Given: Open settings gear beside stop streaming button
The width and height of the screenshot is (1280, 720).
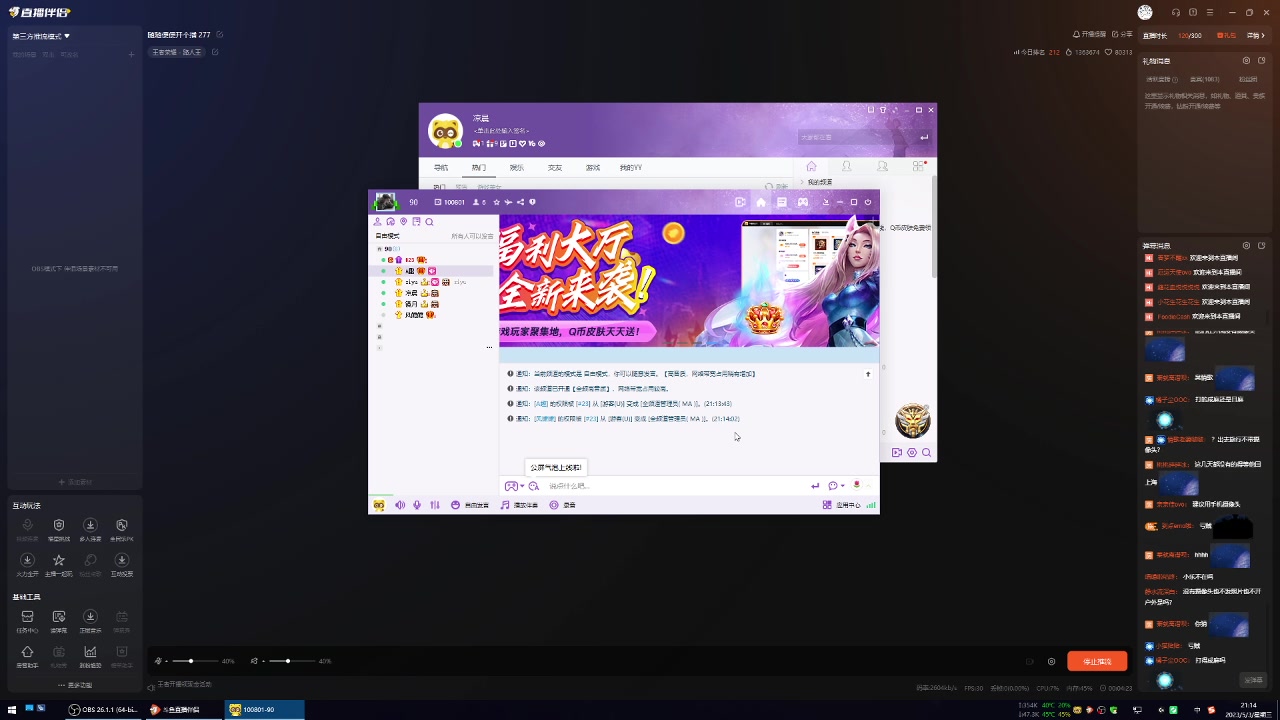Looking at the screenshot, I should click(x=1051, y=661).
